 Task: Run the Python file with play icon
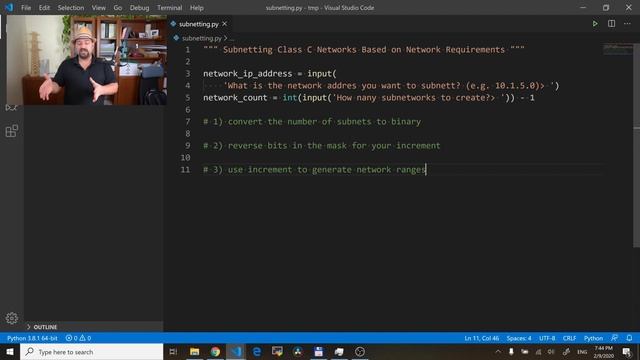click(x=595, y=24)
